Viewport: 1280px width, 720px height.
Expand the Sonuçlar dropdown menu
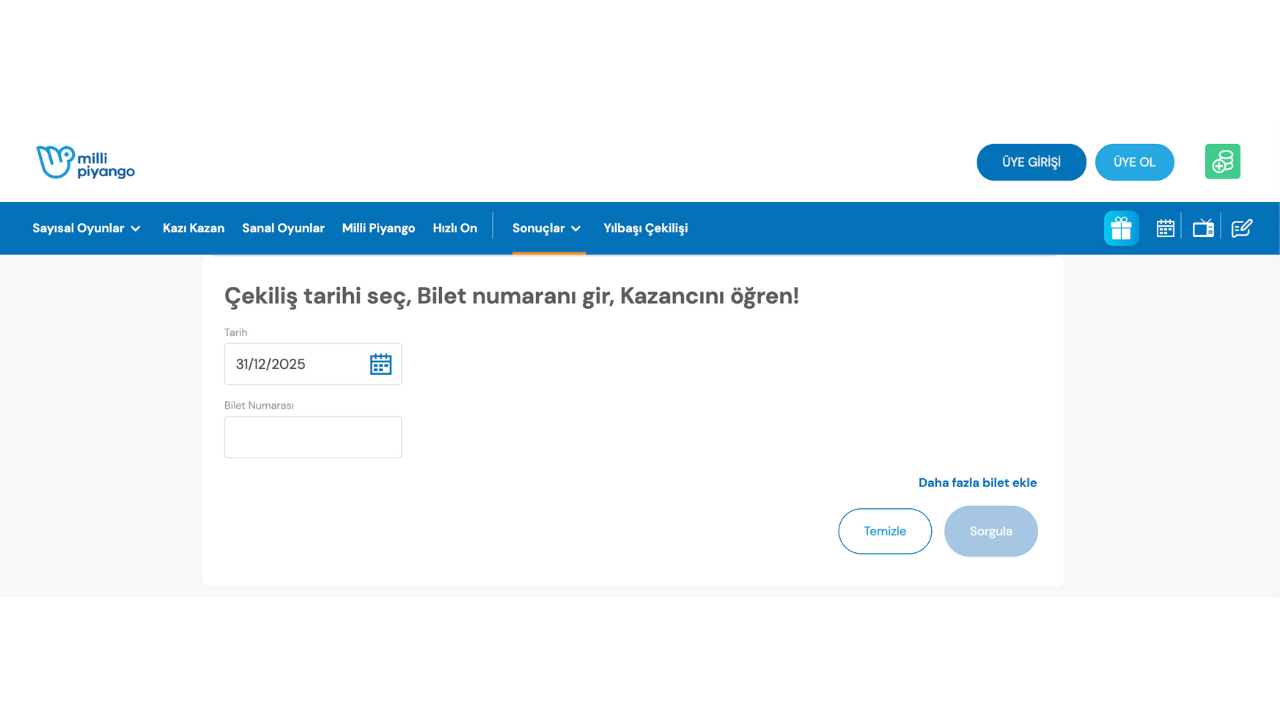pyautogui.click(x=546, y=228)
